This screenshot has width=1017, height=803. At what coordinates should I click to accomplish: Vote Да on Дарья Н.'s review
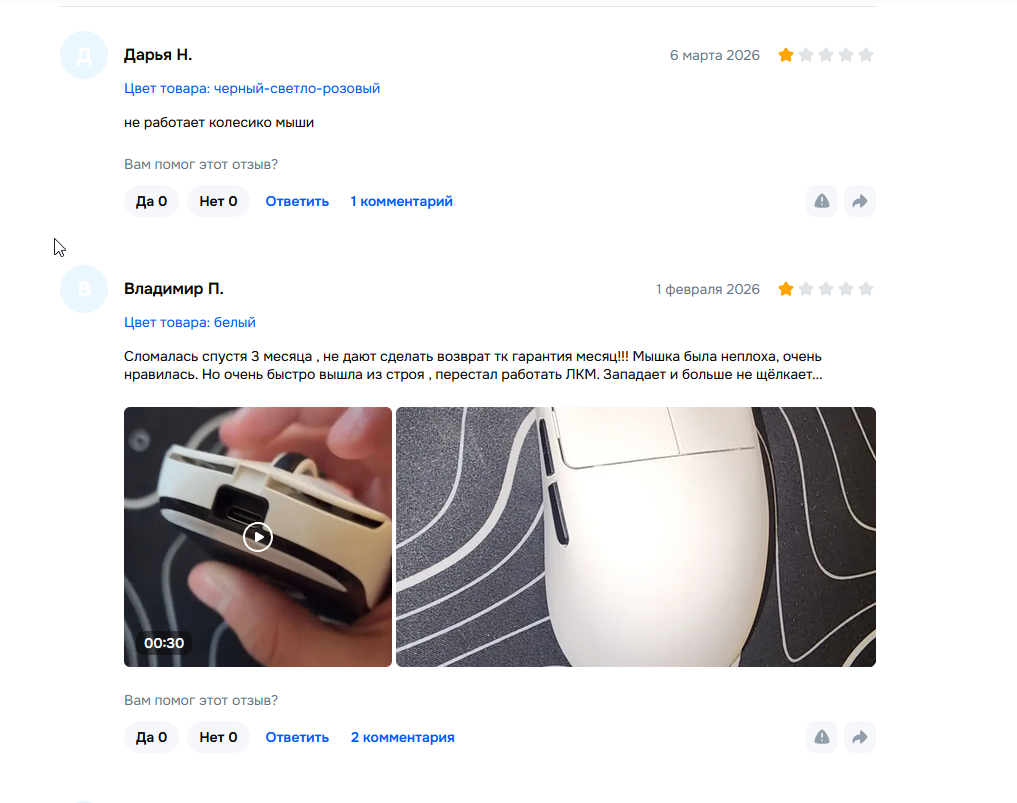tap(151, 201)
